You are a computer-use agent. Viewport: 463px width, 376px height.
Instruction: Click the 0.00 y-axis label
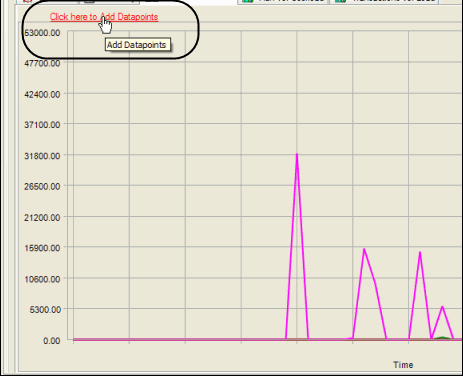(x=52, y=341)
